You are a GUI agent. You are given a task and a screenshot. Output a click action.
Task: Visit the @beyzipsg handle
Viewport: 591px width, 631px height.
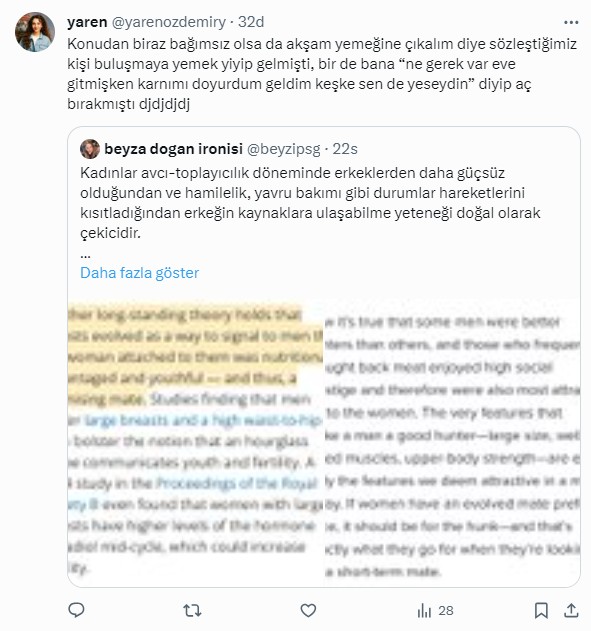pyautogui.click(x=284, y=149)
